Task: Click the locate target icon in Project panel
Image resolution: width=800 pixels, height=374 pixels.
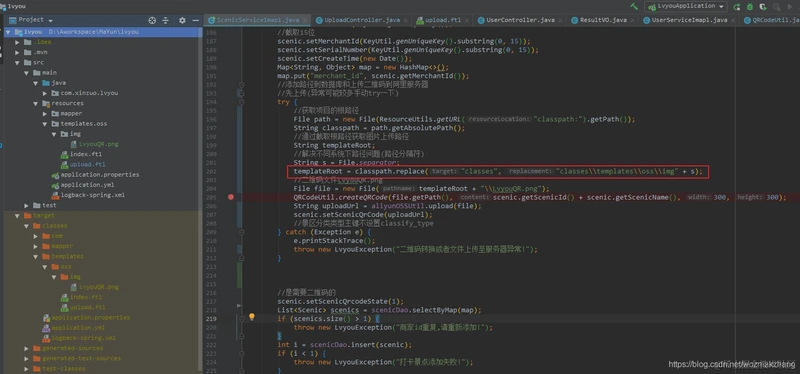Action: [152, 20]
